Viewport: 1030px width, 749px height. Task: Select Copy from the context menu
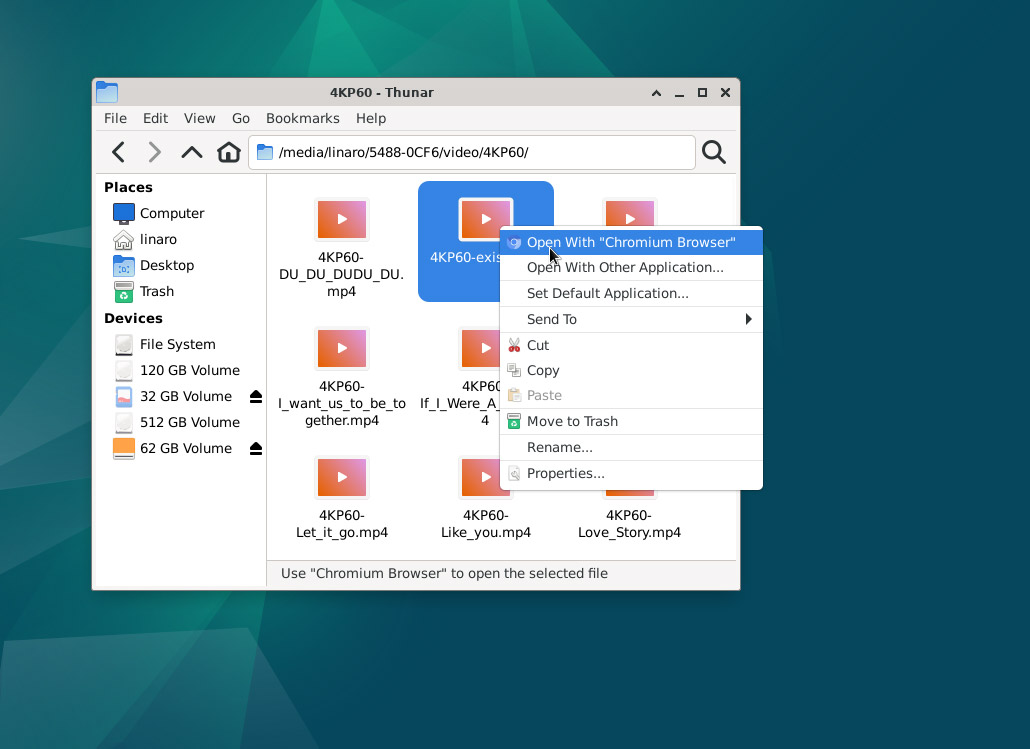tap(543, 370)
